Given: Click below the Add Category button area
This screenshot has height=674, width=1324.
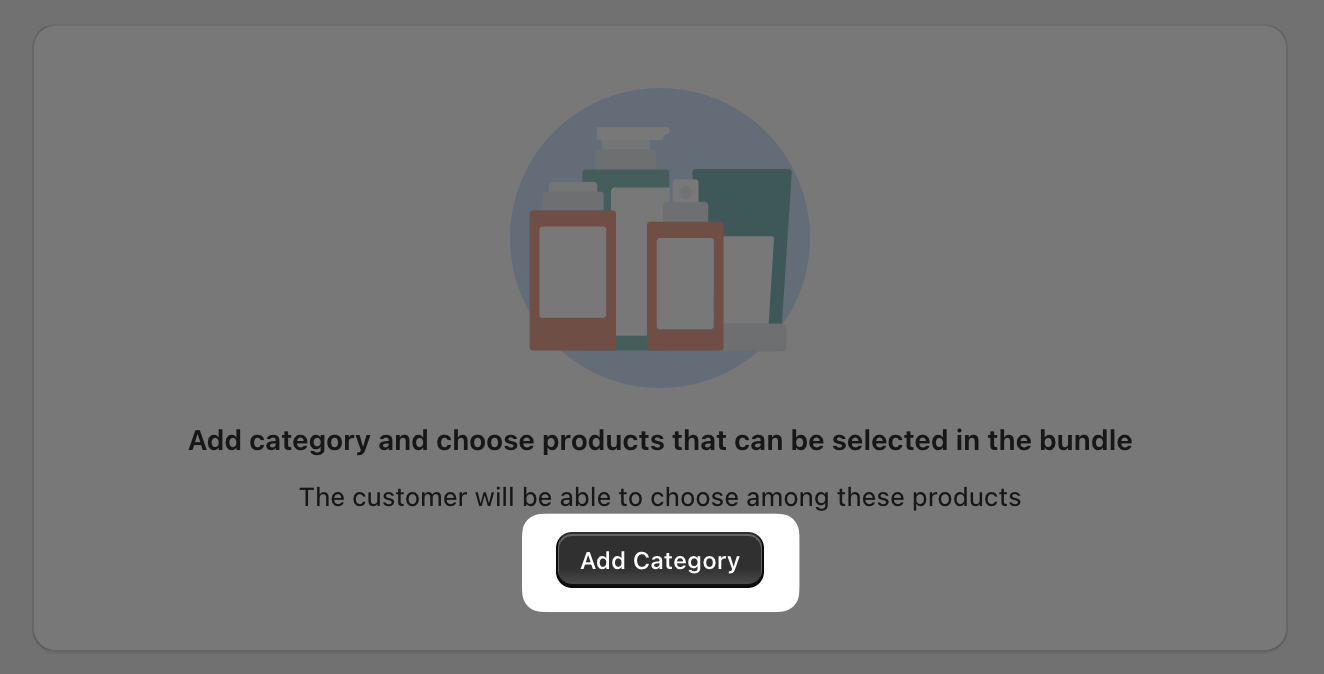Looking at the screenshot, I should click(660, 630).
